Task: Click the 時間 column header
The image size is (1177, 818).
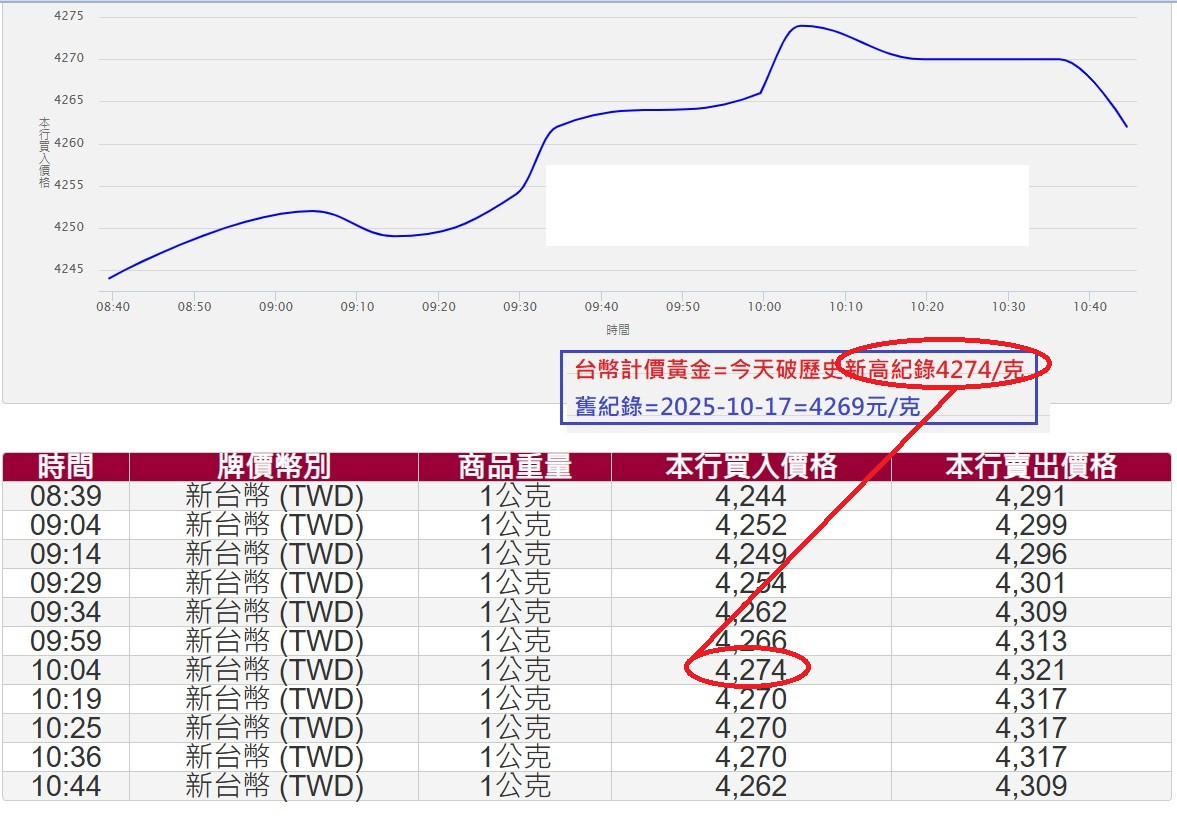Action: click(64, 465)
